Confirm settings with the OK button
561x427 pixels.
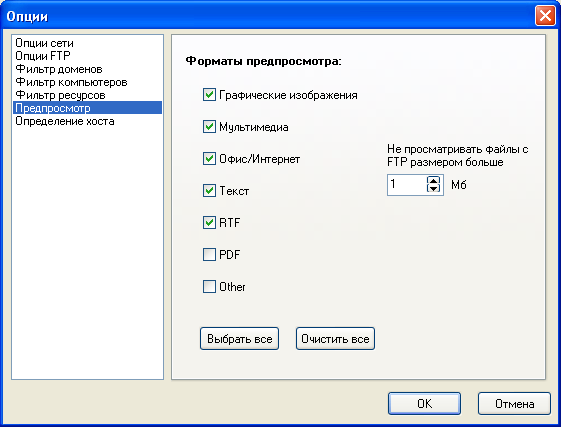click(424, 404)
